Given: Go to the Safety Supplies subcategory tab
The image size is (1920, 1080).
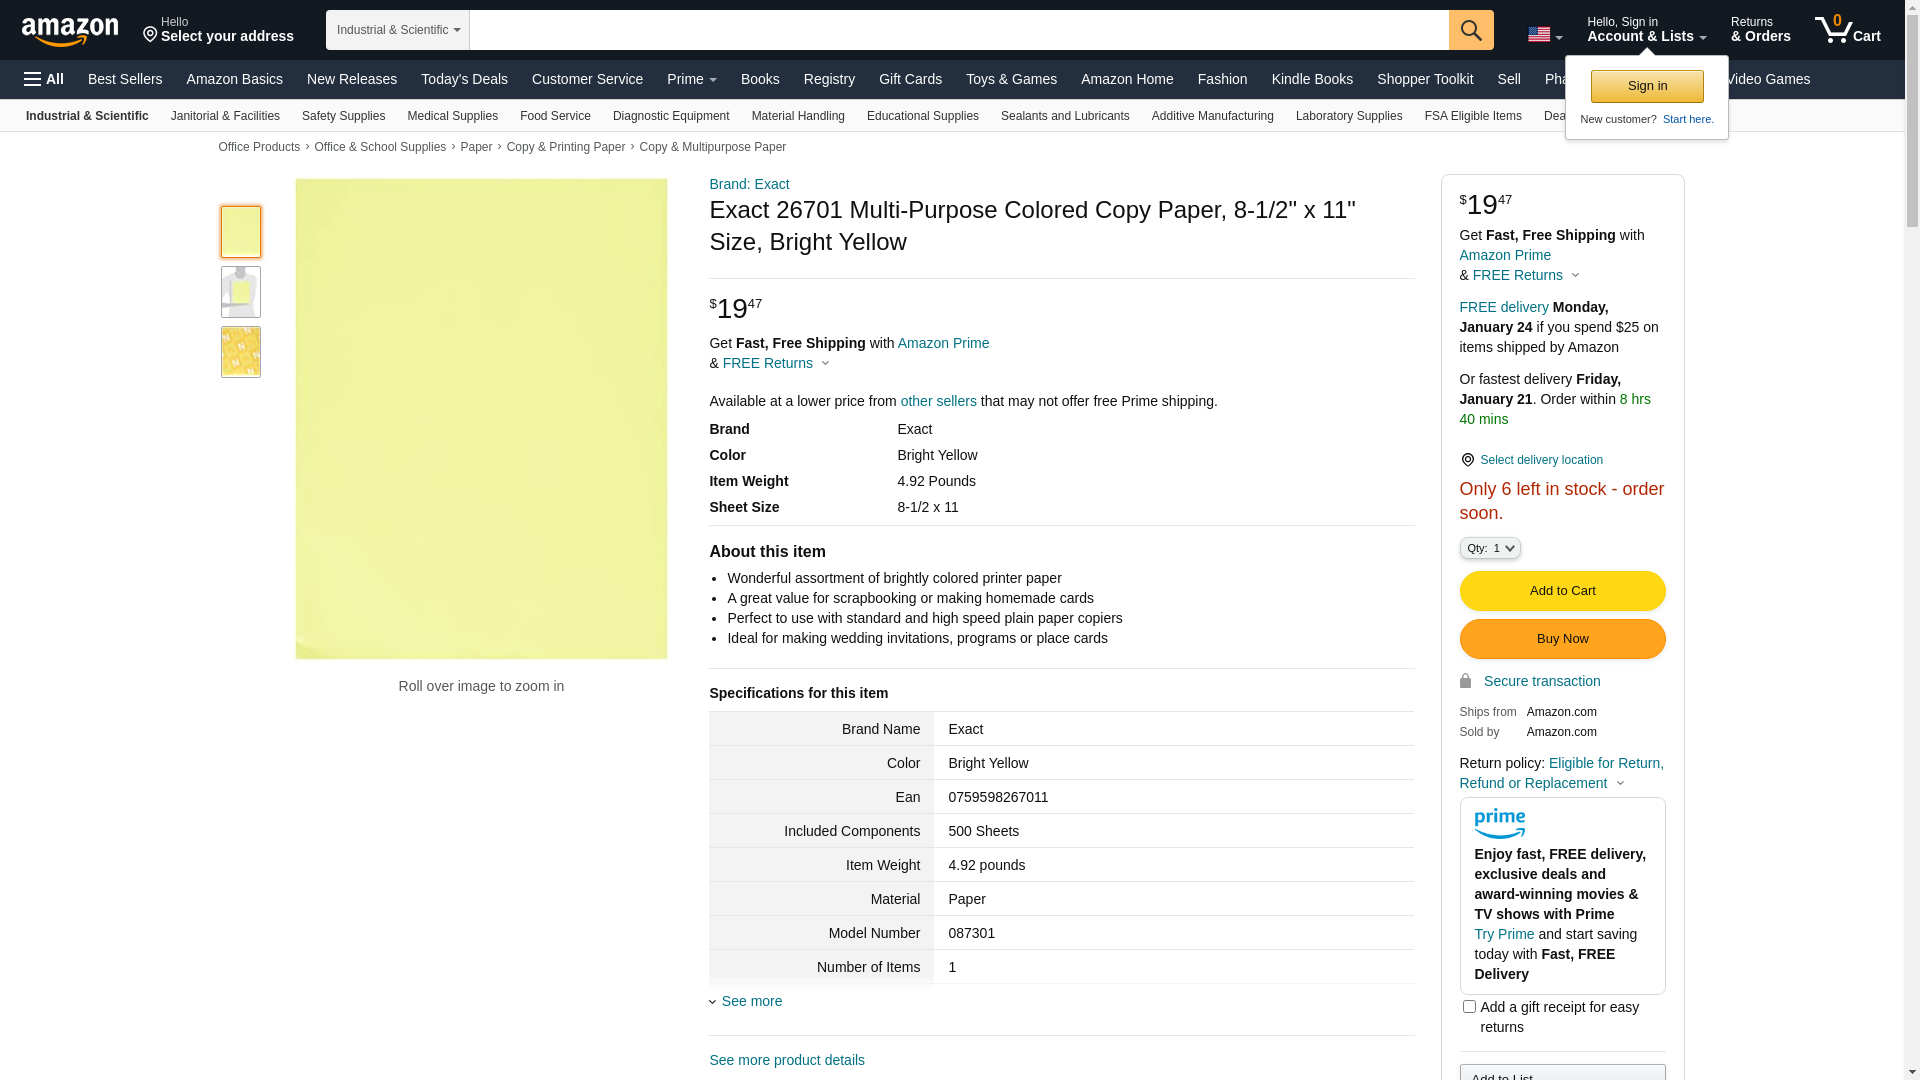Looking at the screenshot, I should pyautogui.click(x=343, y=116).
